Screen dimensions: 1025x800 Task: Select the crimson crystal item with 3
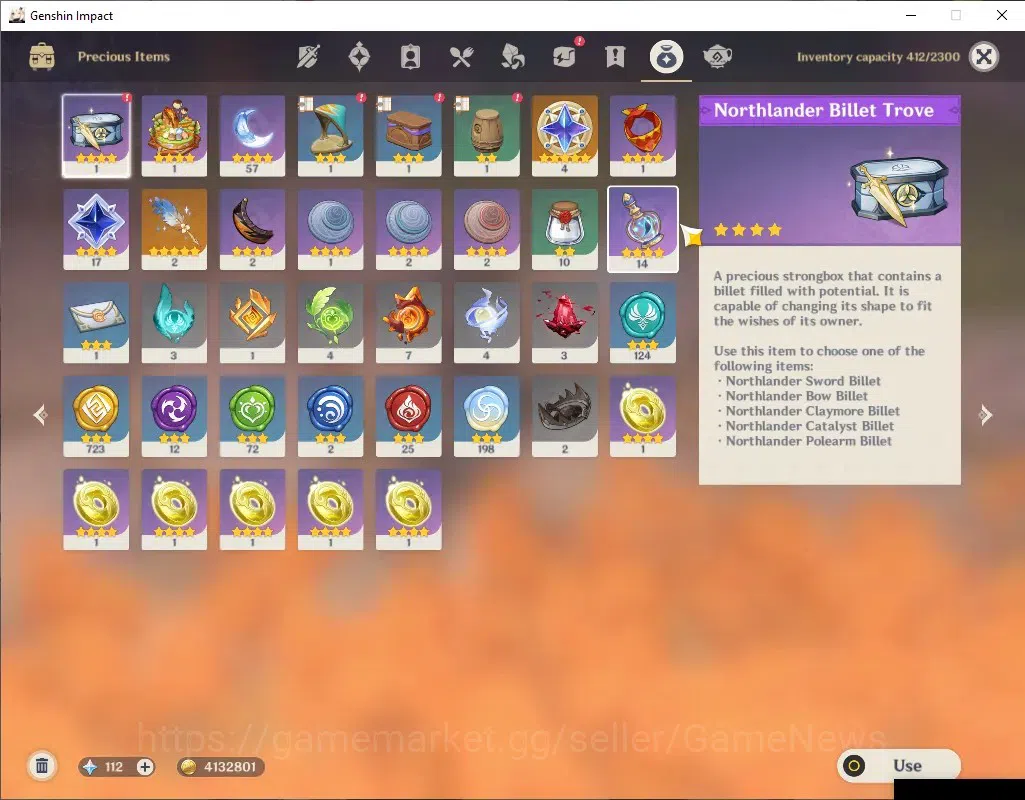point(565,323)
